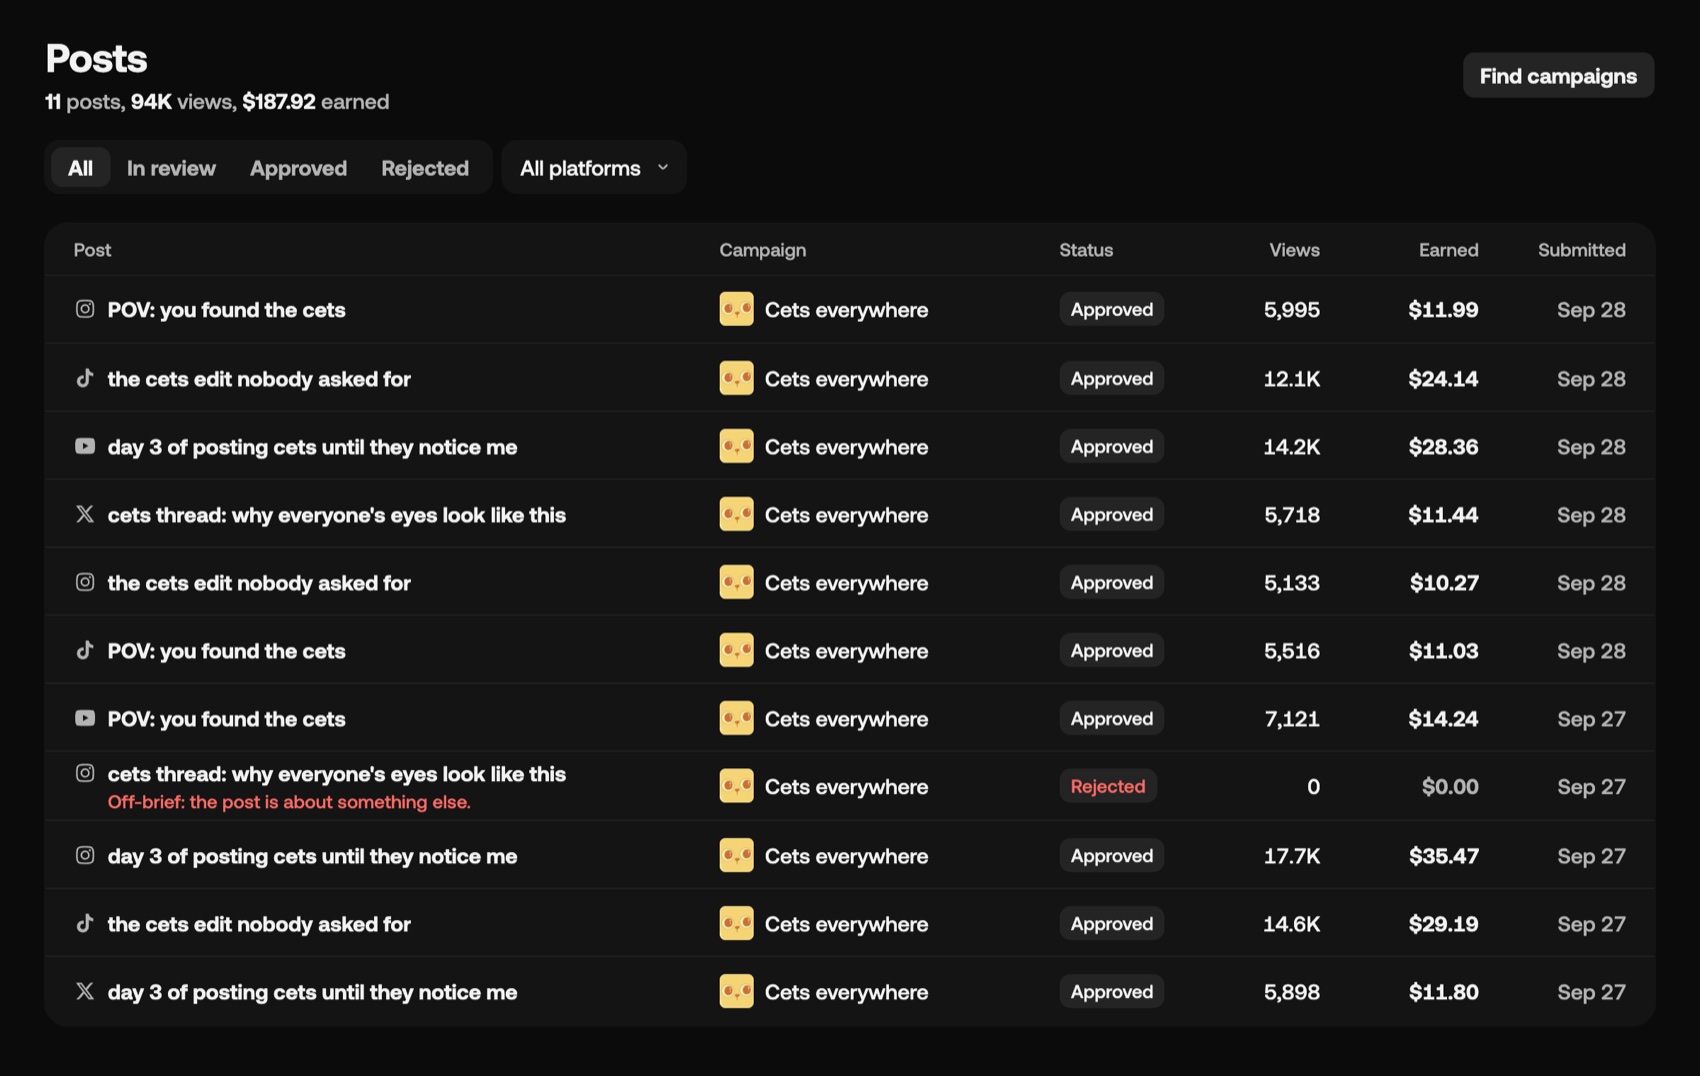
Task: Click the Instagram icon beside the 5,995-views post
Action: pos(85,309)
